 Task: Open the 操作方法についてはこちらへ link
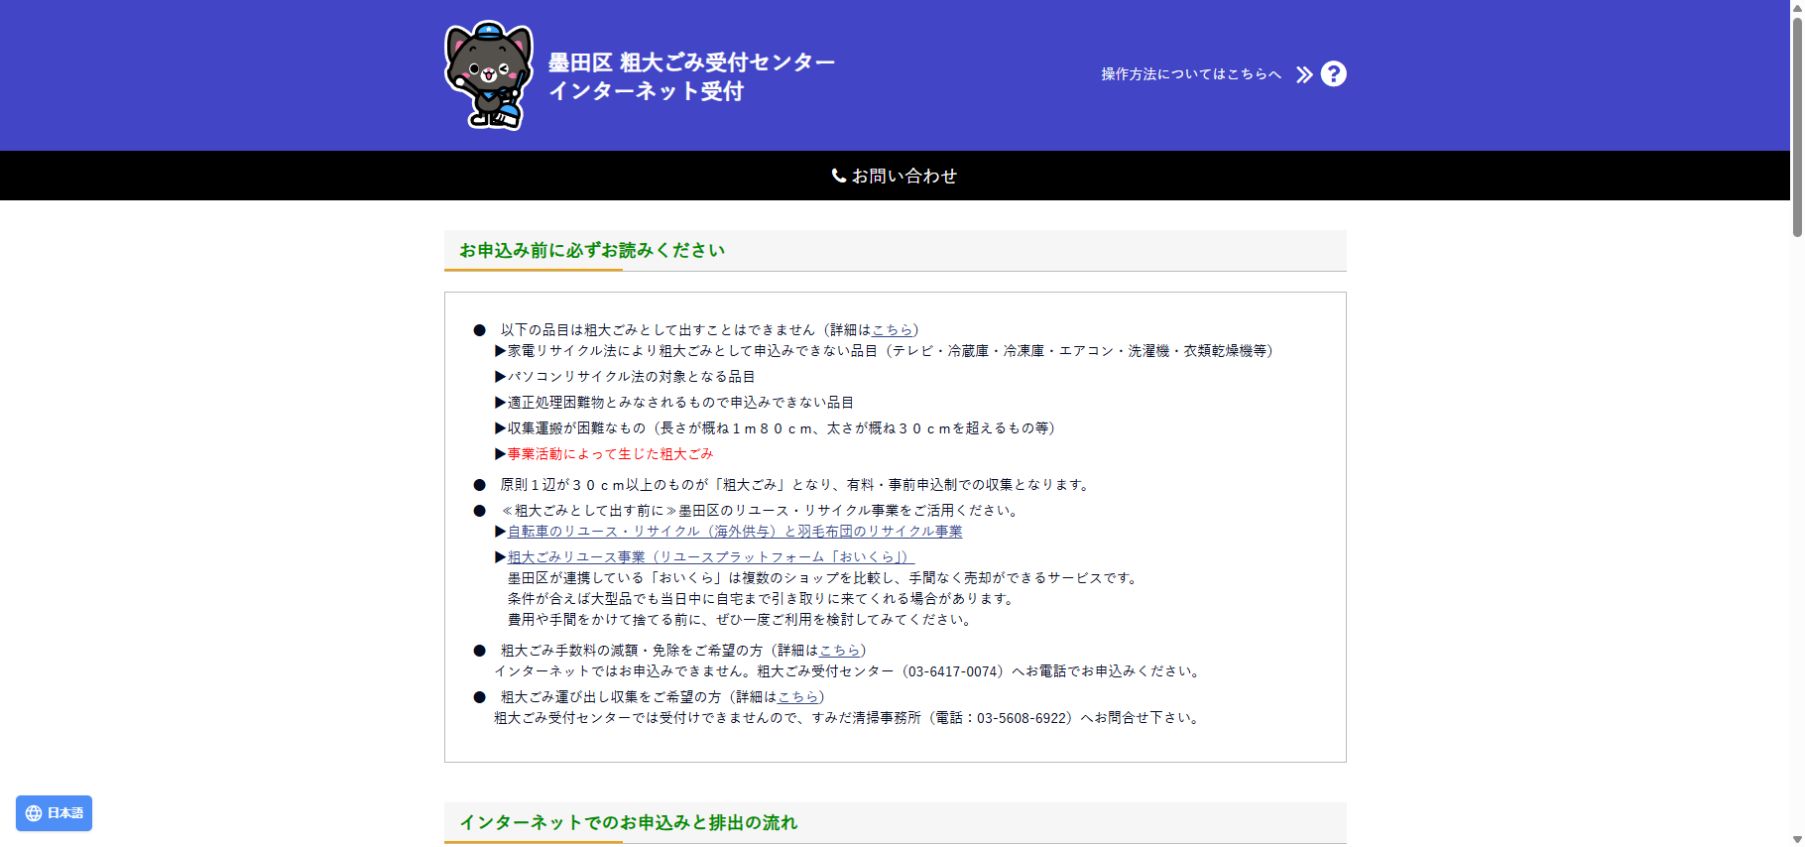click(1191, 74)
